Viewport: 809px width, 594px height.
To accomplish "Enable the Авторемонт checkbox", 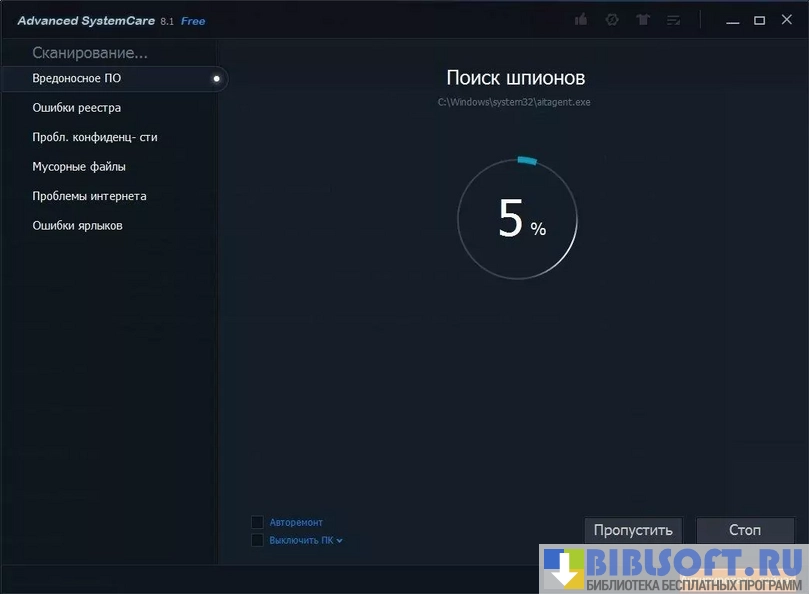I will (x=258, y=522).
